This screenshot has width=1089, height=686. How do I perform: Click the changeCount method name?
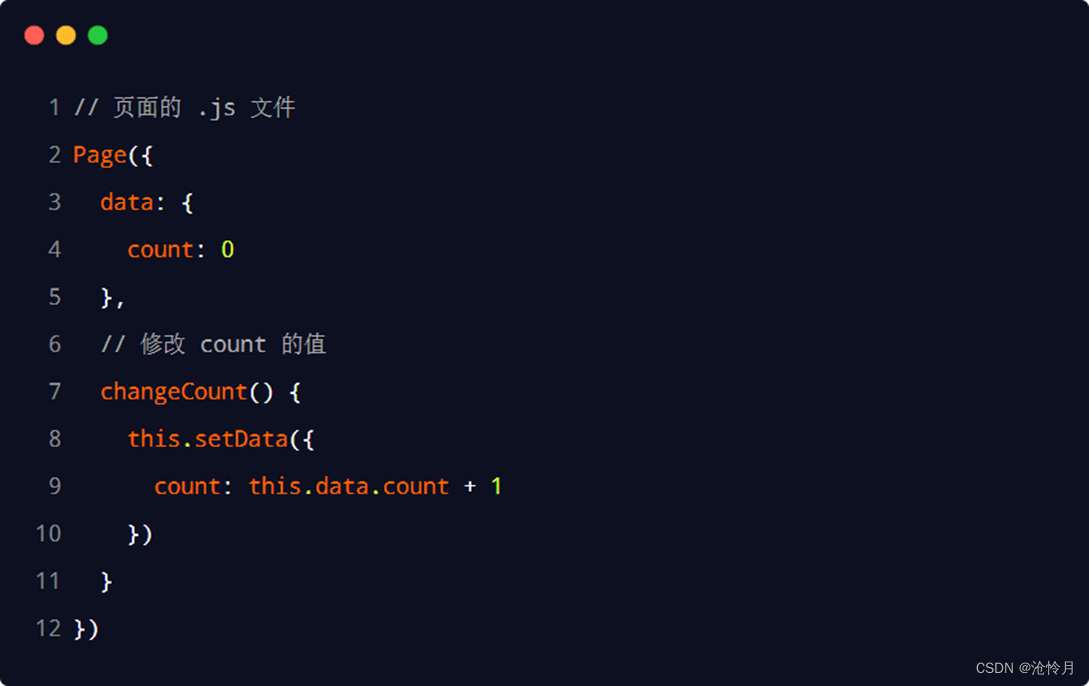[174, 392]
